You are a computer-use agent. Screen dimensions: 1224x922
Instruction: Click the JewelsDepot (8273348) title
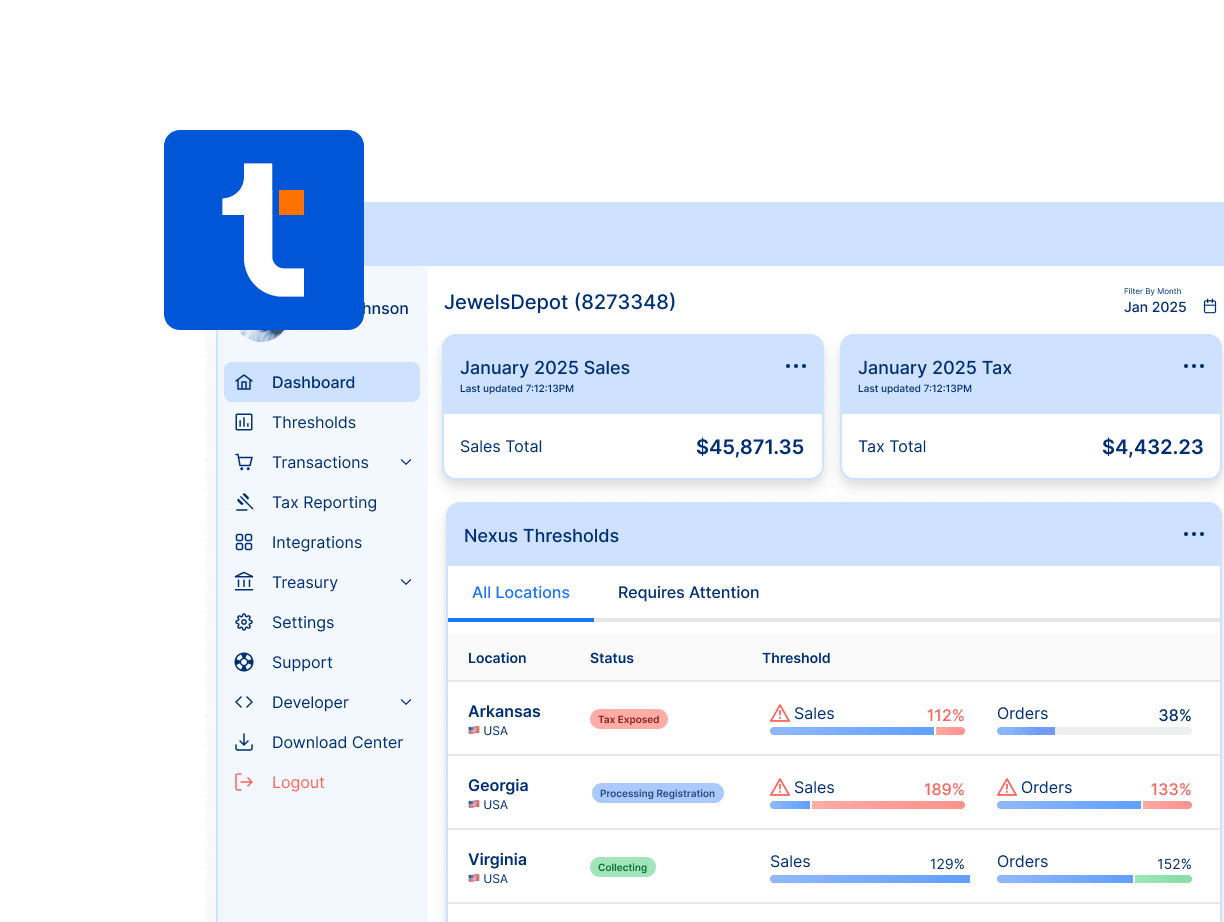point(560,302)
